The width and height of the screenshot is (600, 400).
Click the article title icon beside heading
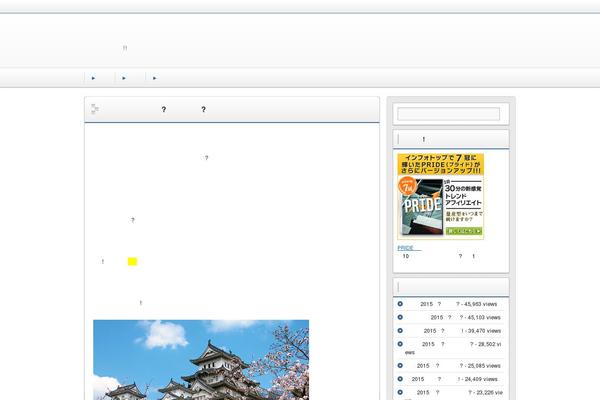[x=95, y=109]
